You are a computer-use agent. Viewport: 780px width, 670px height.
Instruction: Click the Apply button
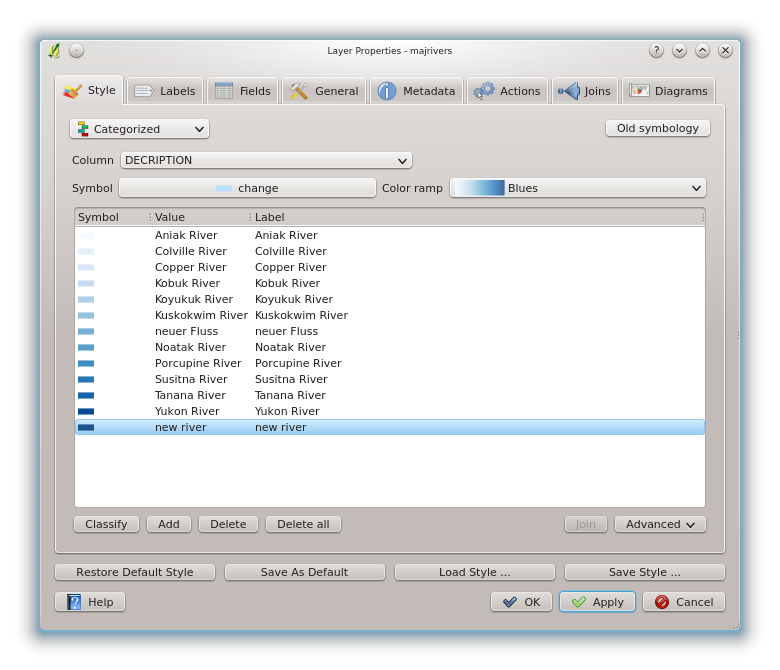597,602
